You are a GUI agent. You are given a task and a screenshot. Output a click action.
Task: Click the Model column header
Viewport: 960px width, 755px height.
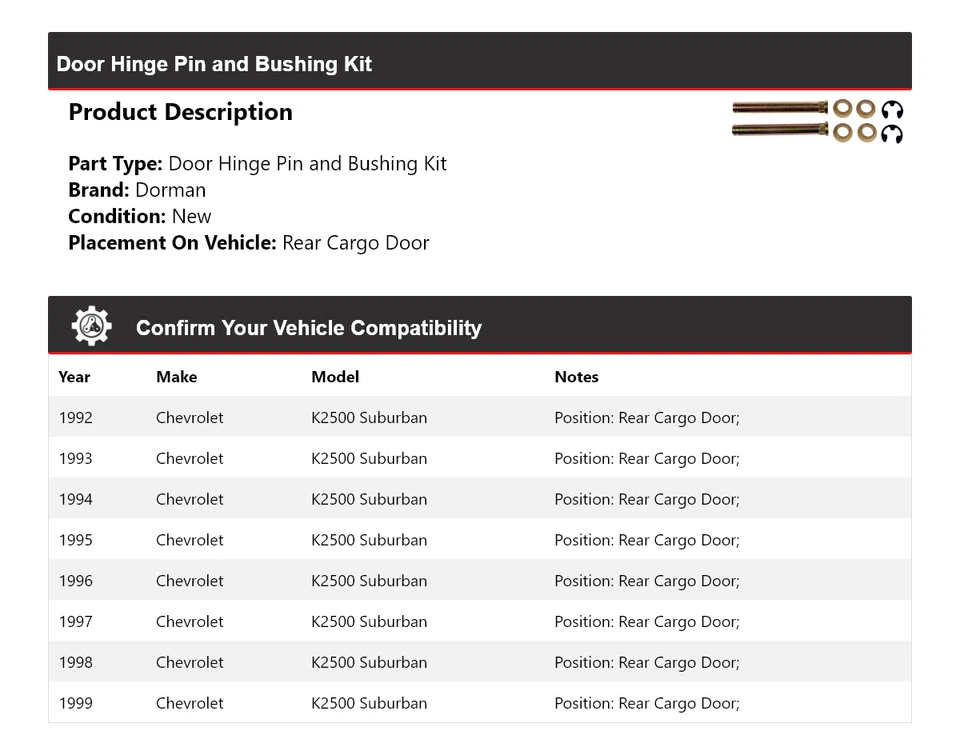click(335, 377)
